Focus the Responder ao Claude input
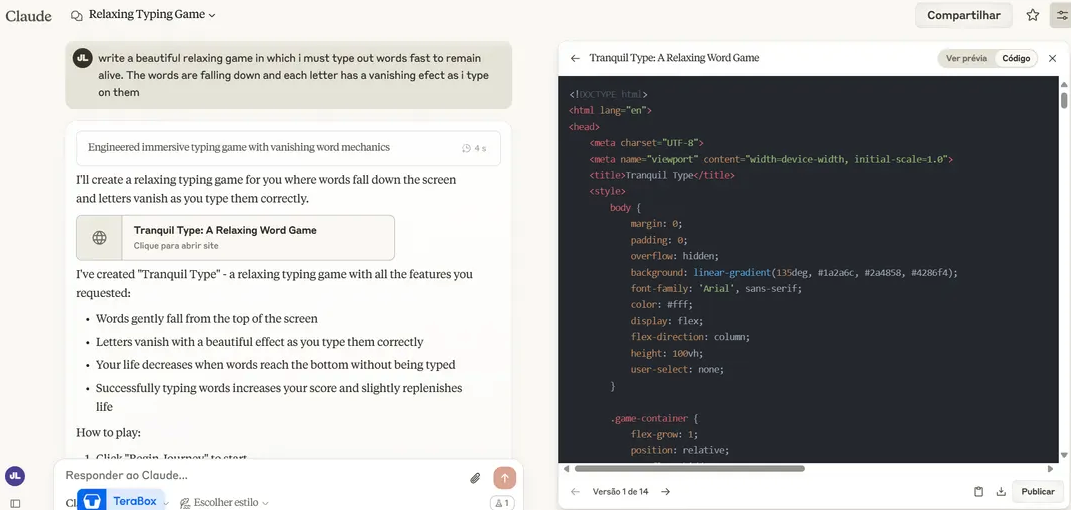 click(260, 476)
